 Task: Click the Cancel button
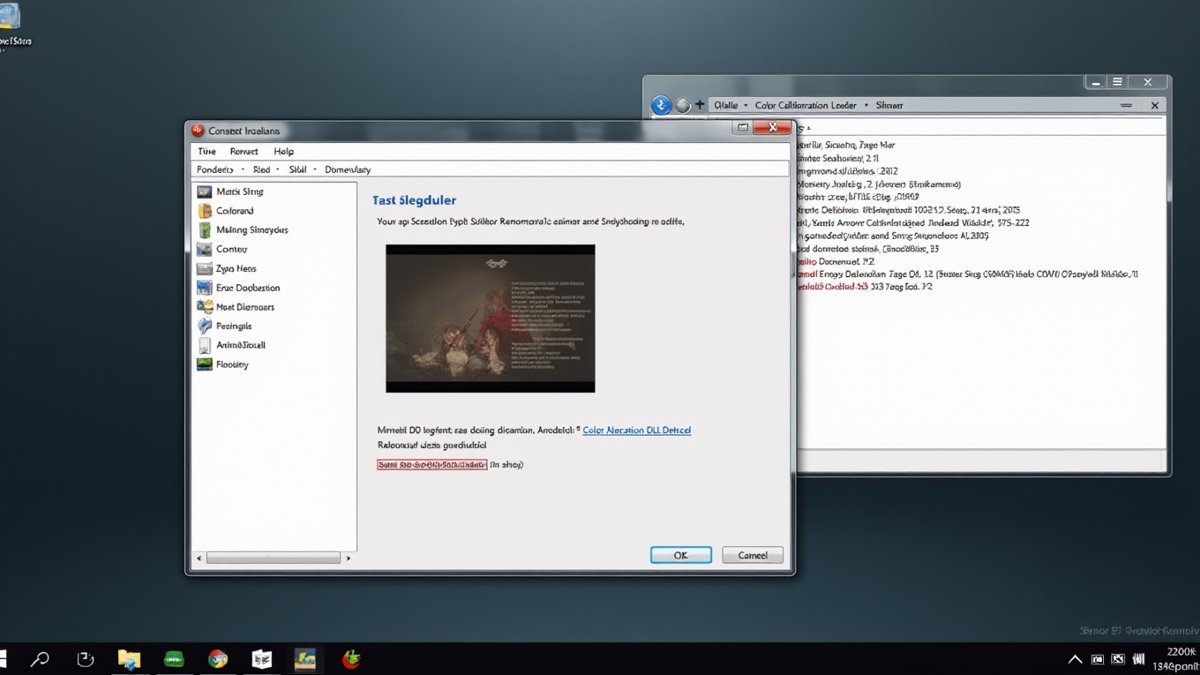[x=753, y=555]
